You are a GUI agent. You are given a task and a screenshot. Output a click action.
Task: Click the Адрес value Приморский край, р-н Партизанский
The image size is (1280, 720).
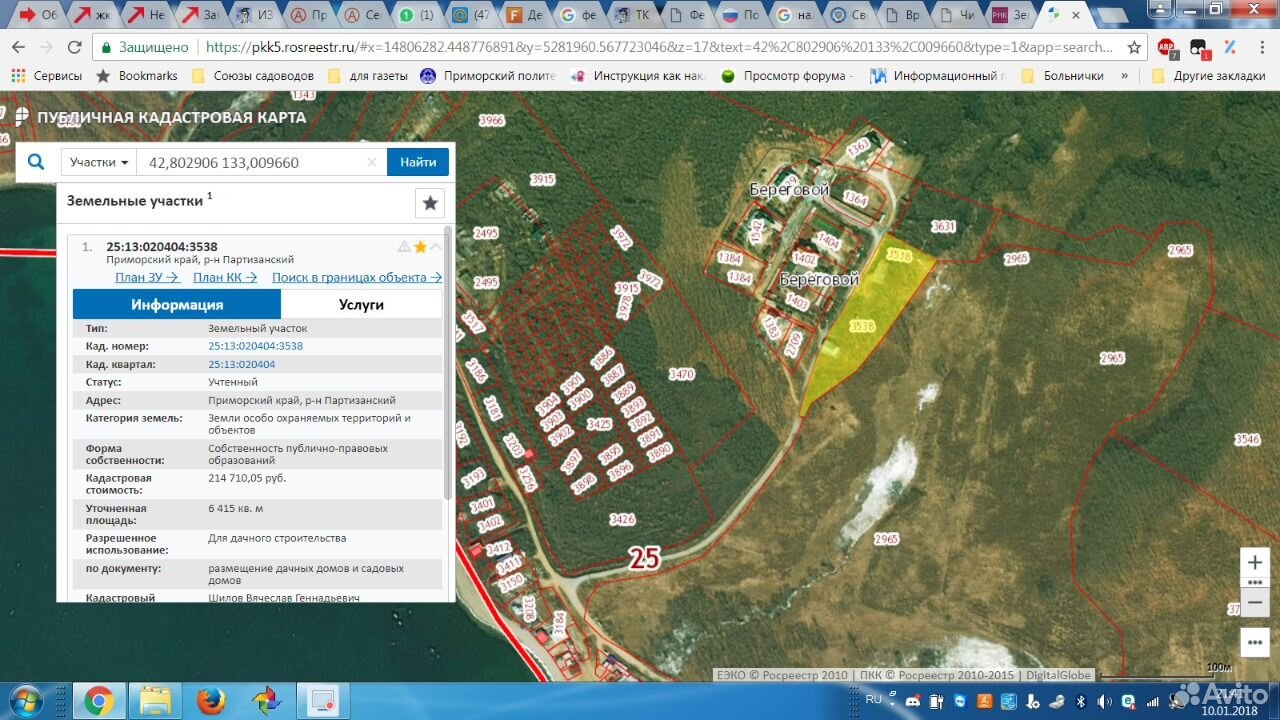coord(301,400)
